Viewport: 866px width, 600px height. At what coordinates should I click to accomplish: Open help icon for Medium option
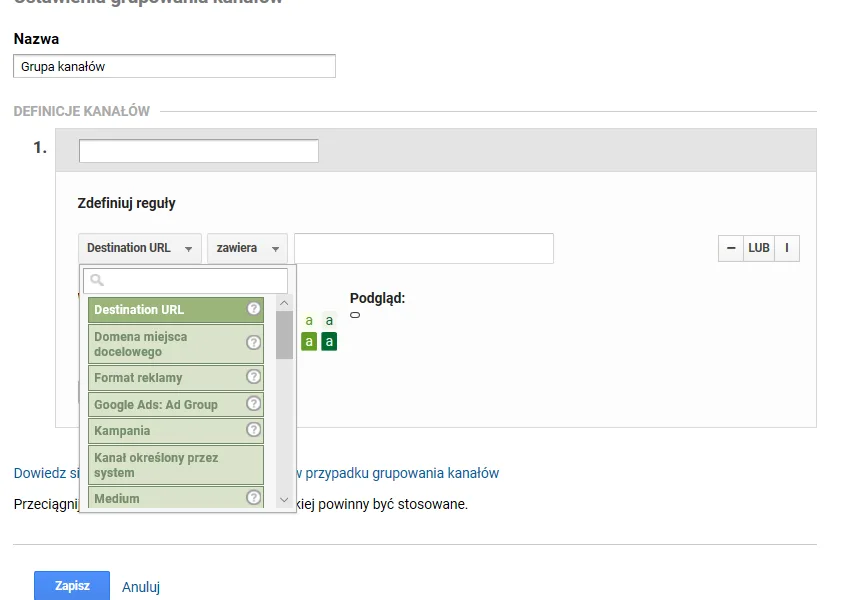(x=254, y=498)
